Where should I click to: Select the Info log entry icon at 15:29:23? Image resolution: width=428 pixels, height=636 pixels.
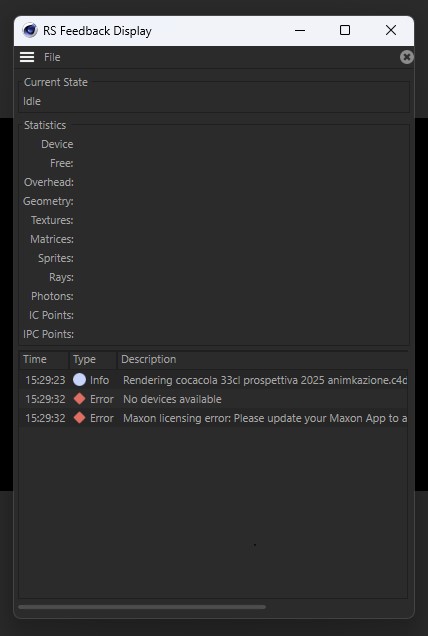pos(79,380)
